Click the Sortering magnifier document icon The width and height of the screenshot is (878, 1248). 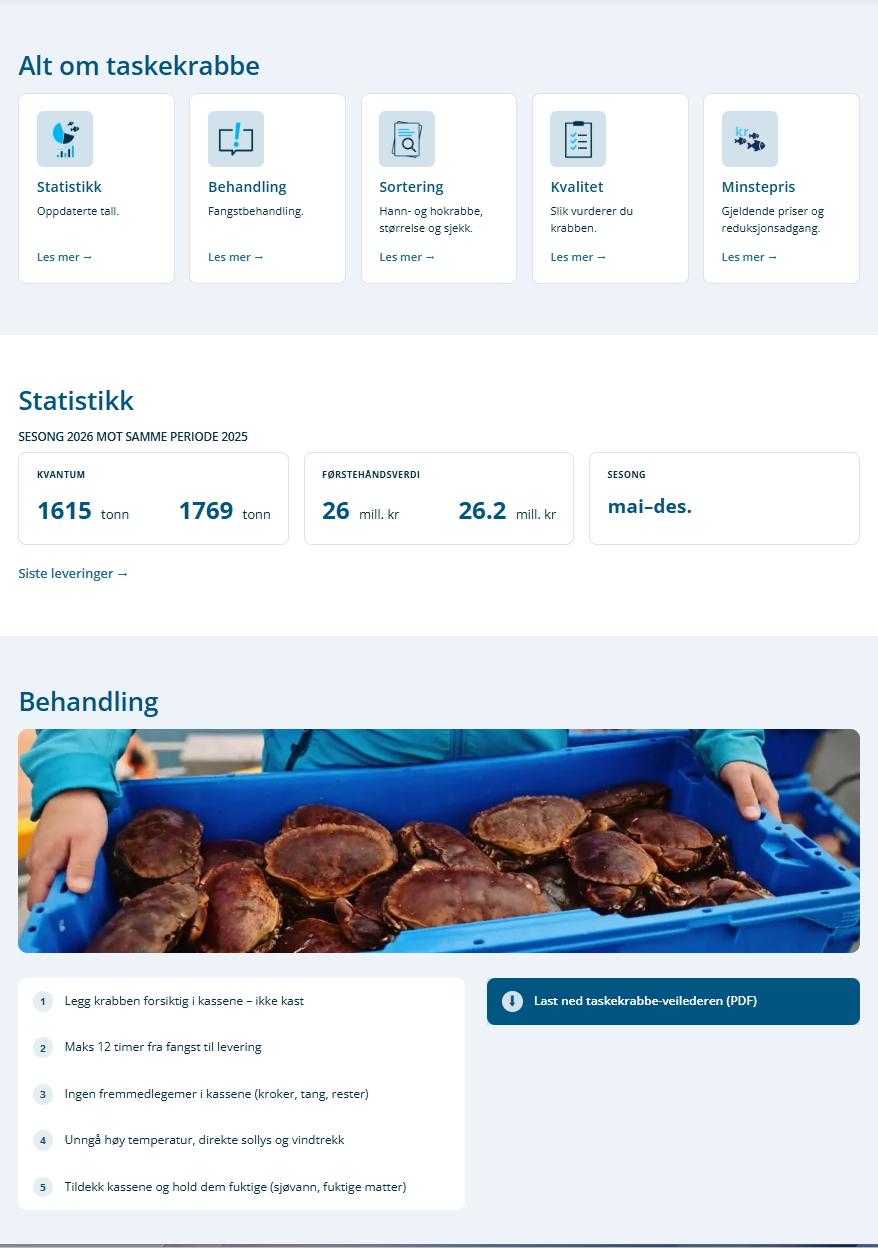[407, 139]
